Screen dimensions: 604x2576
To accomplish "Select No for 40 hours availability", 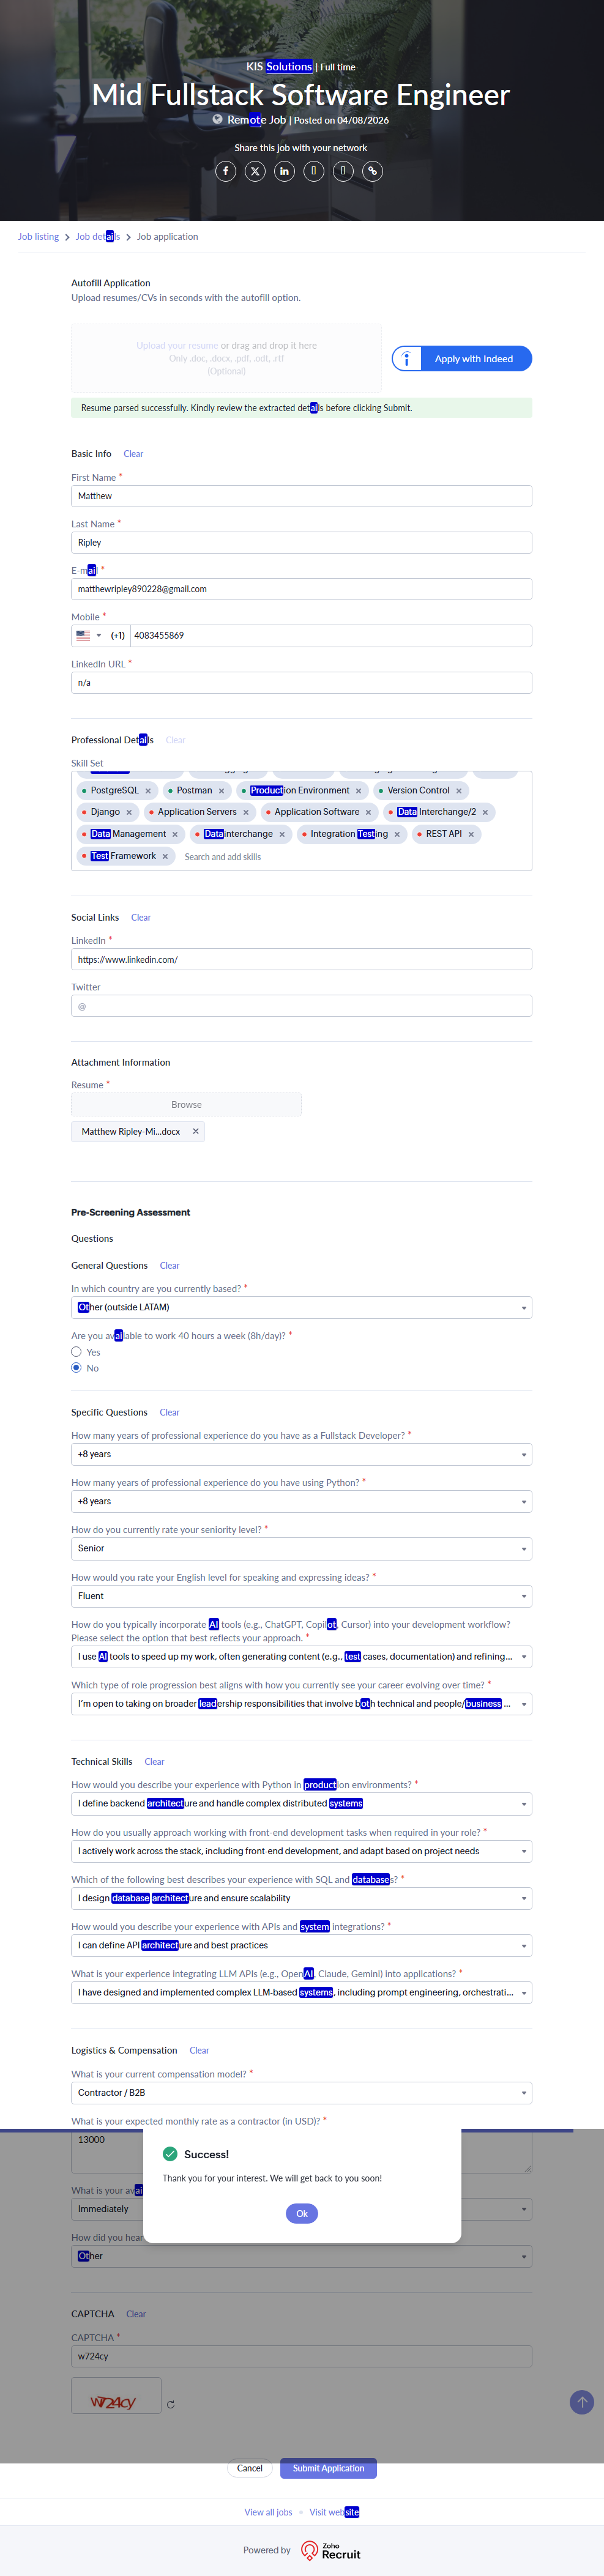I will [x=77, y=1367].
